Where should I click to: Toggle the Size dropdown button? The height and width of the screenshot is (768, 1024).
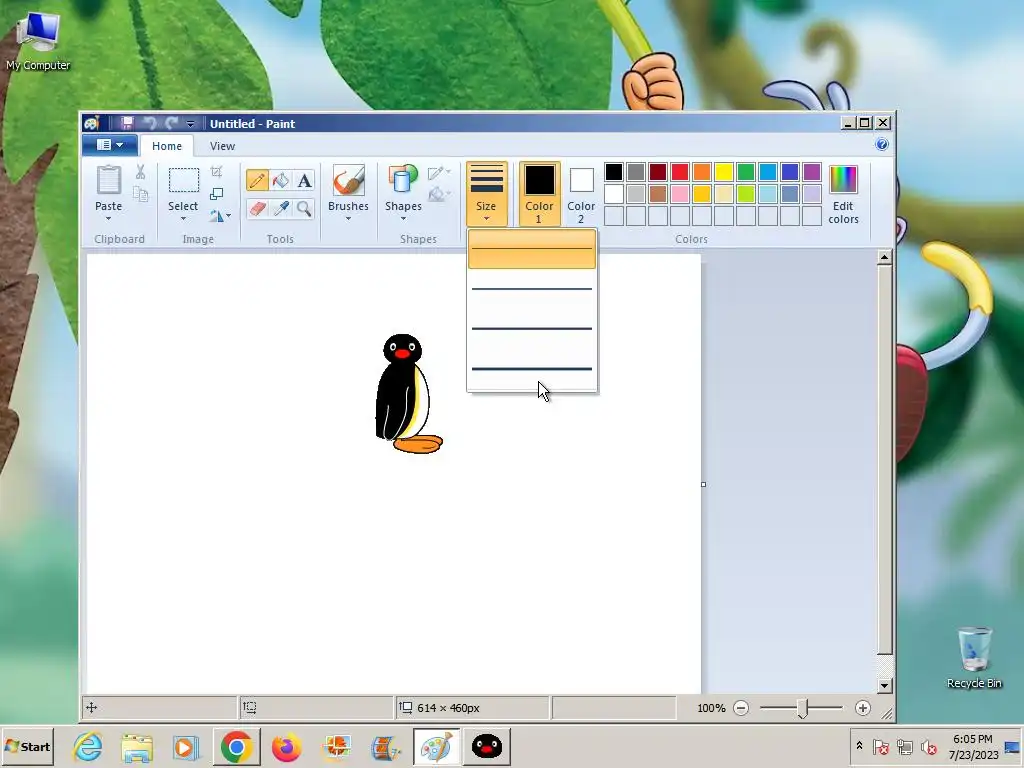coord(487,194)
